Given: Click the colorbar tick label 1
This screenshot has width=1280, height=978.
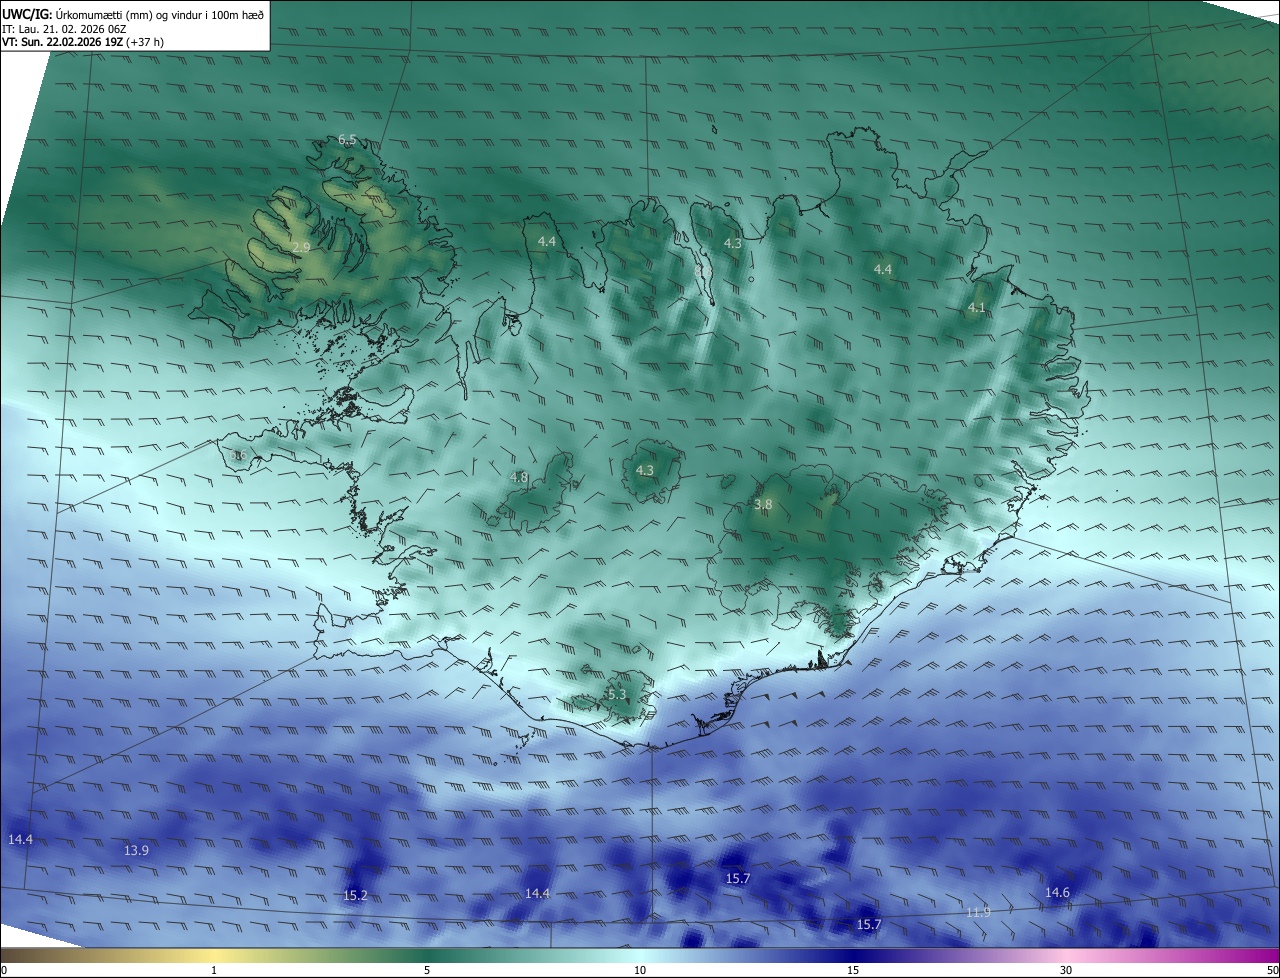Looking at the screenshot, I should (x=214, y=971).
